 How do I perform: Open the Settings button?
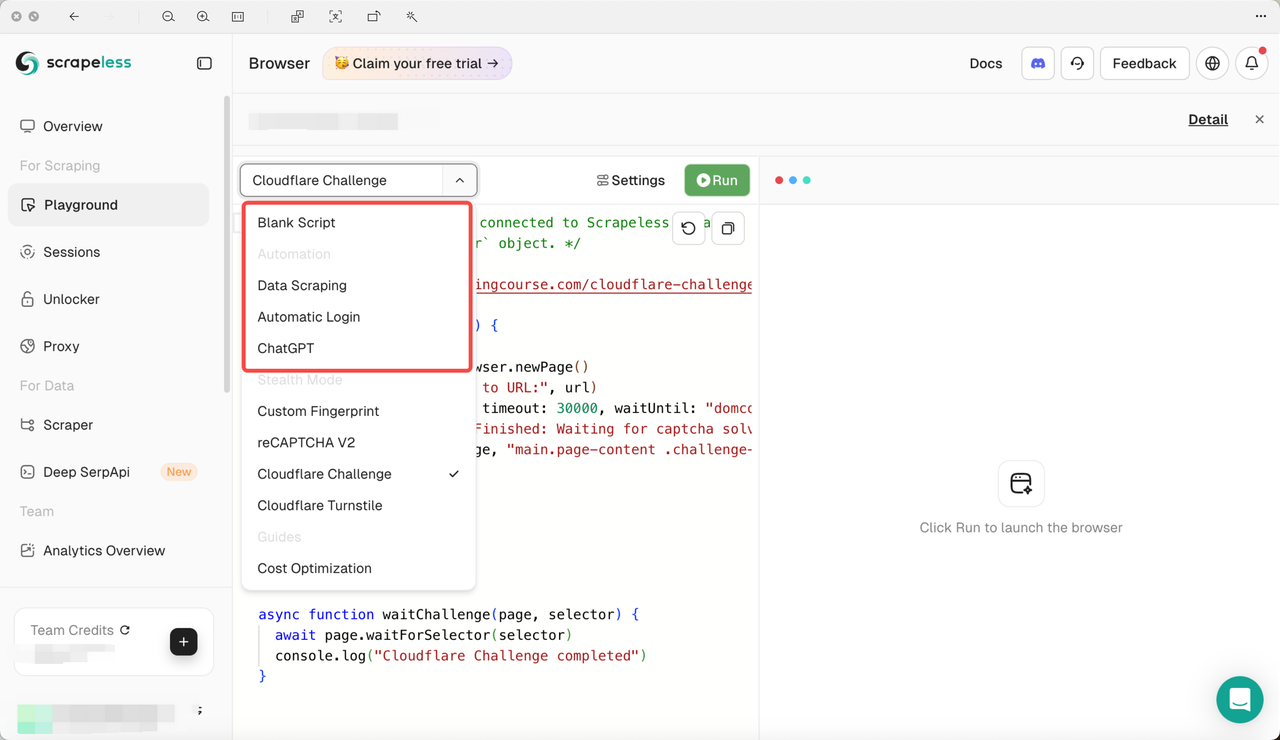[x=630, y=180]
